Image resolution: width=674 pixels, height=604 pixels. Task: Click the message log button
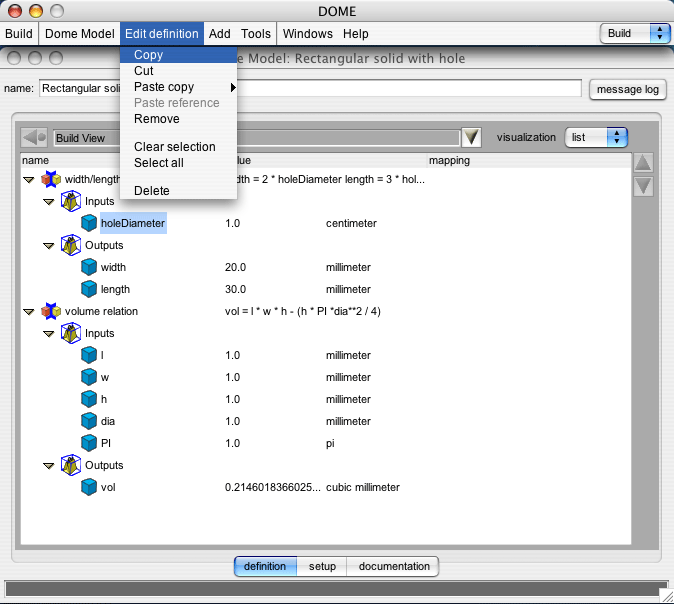[x=628, y=89]
